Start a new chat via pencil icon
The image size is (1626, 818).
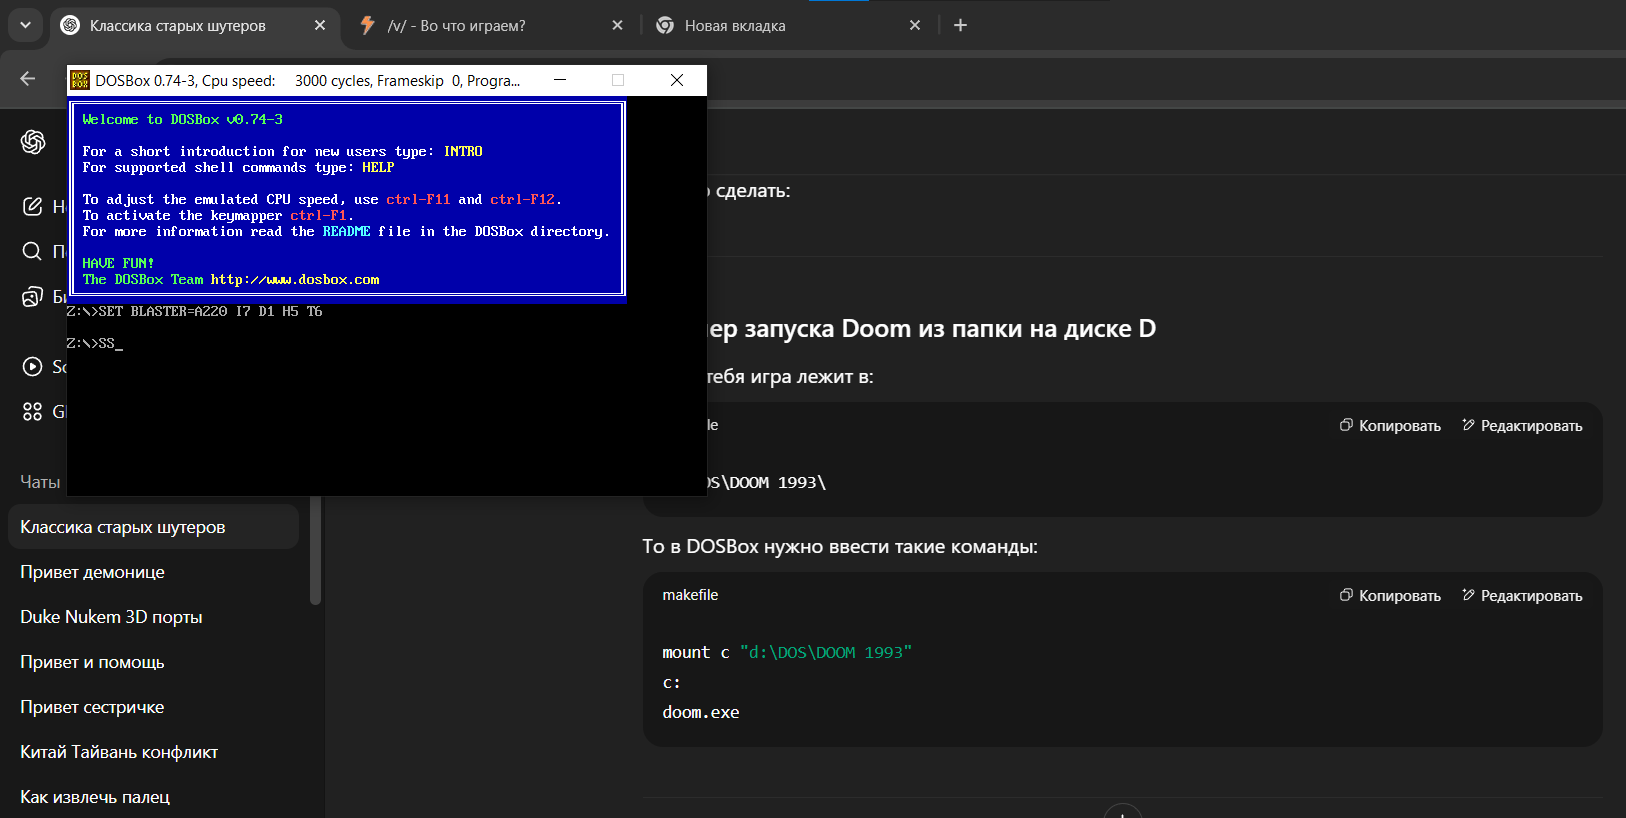[x=33, y=206]
